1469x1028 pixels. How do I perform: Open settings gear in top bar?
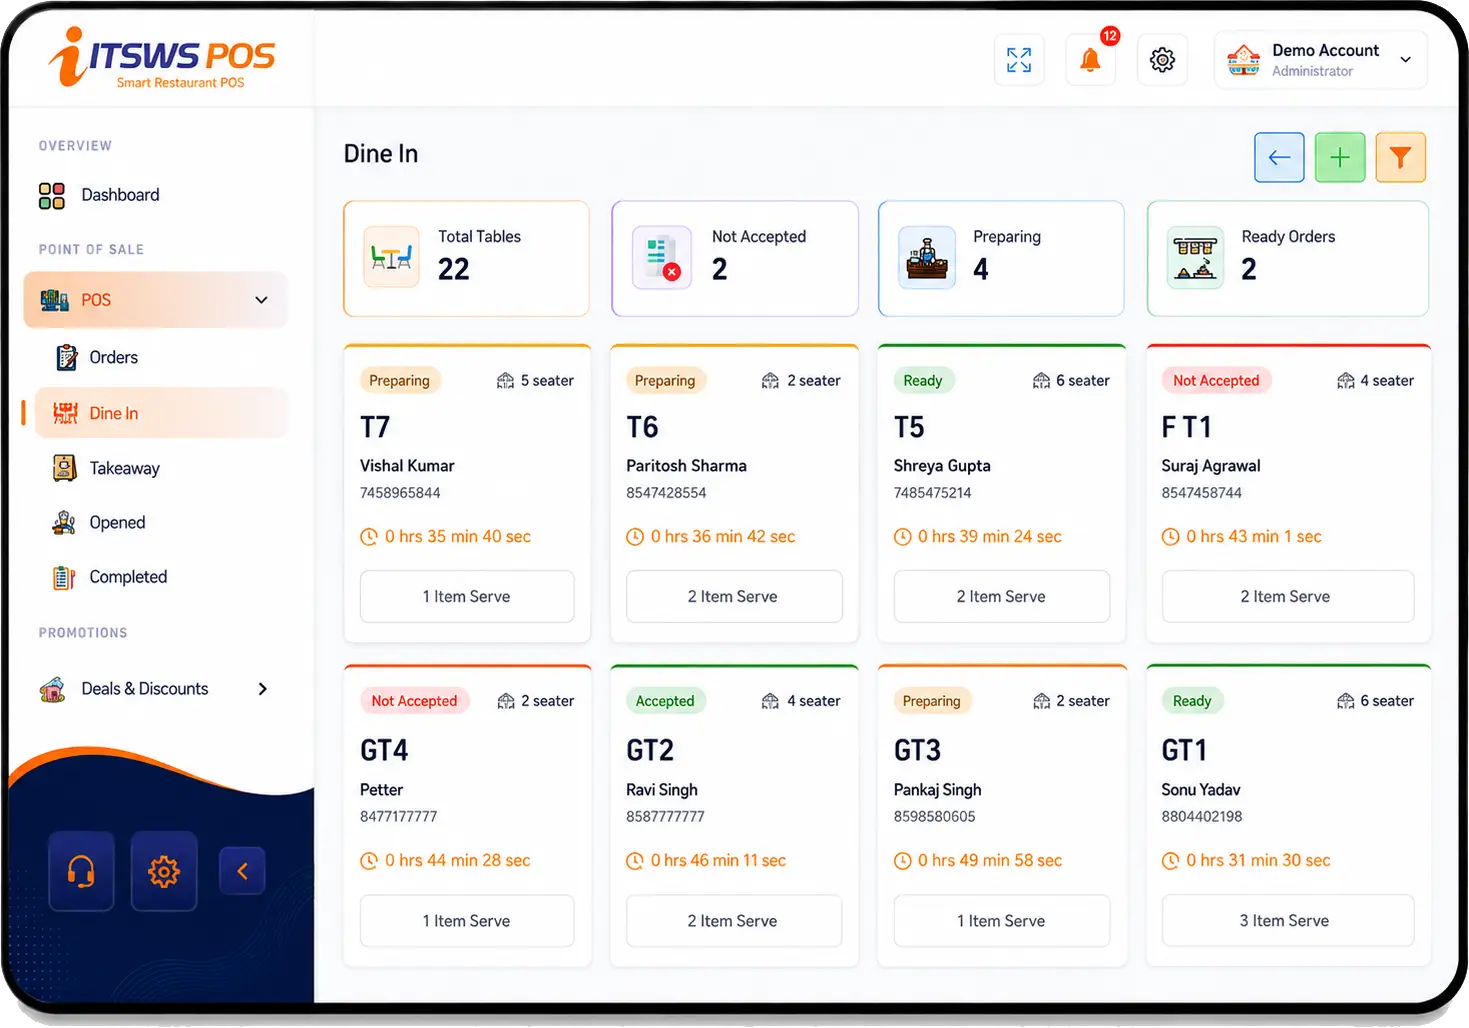(1162, 60)
